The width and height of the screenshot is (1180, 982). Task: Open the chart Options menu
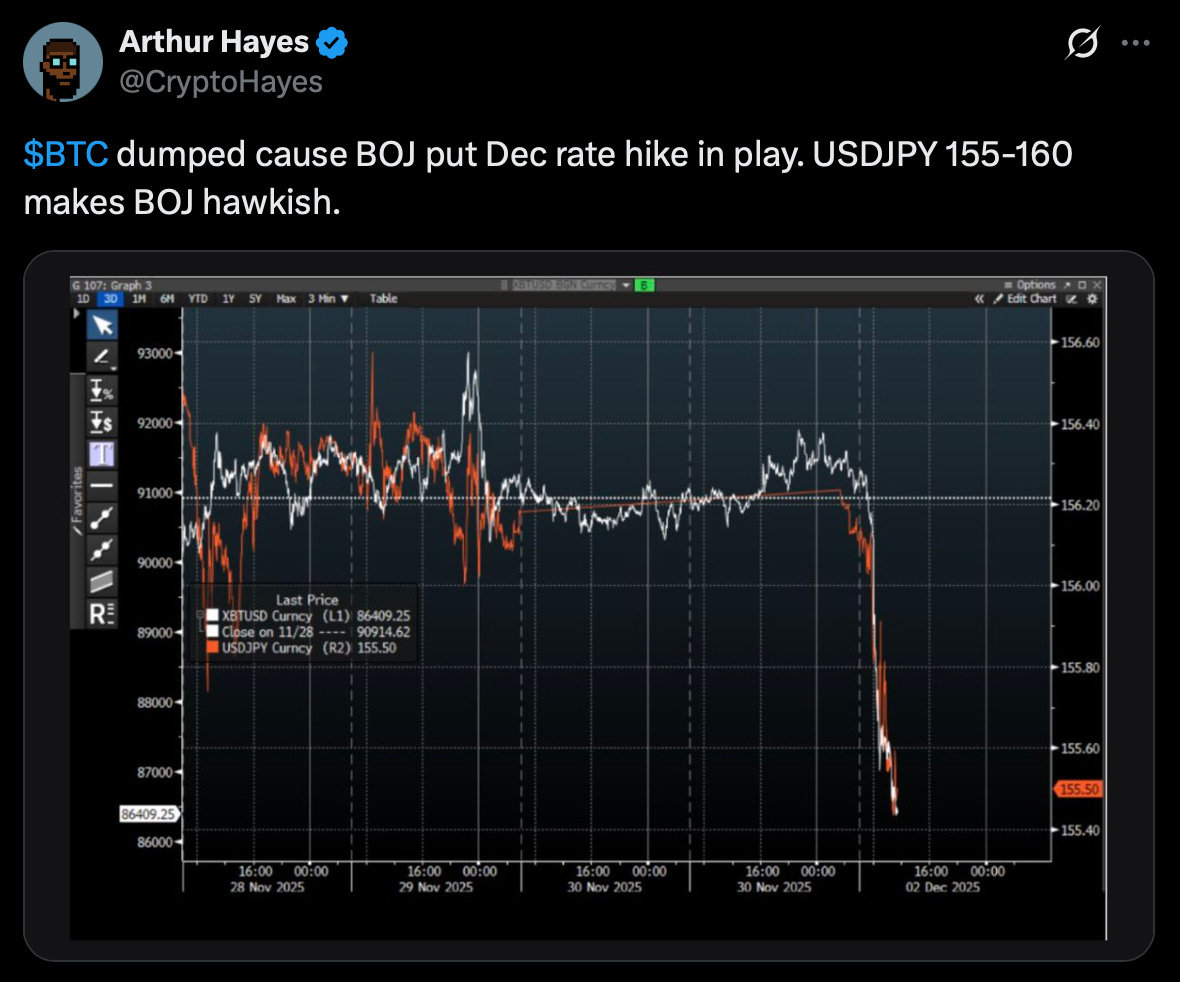click(1030, 284)
